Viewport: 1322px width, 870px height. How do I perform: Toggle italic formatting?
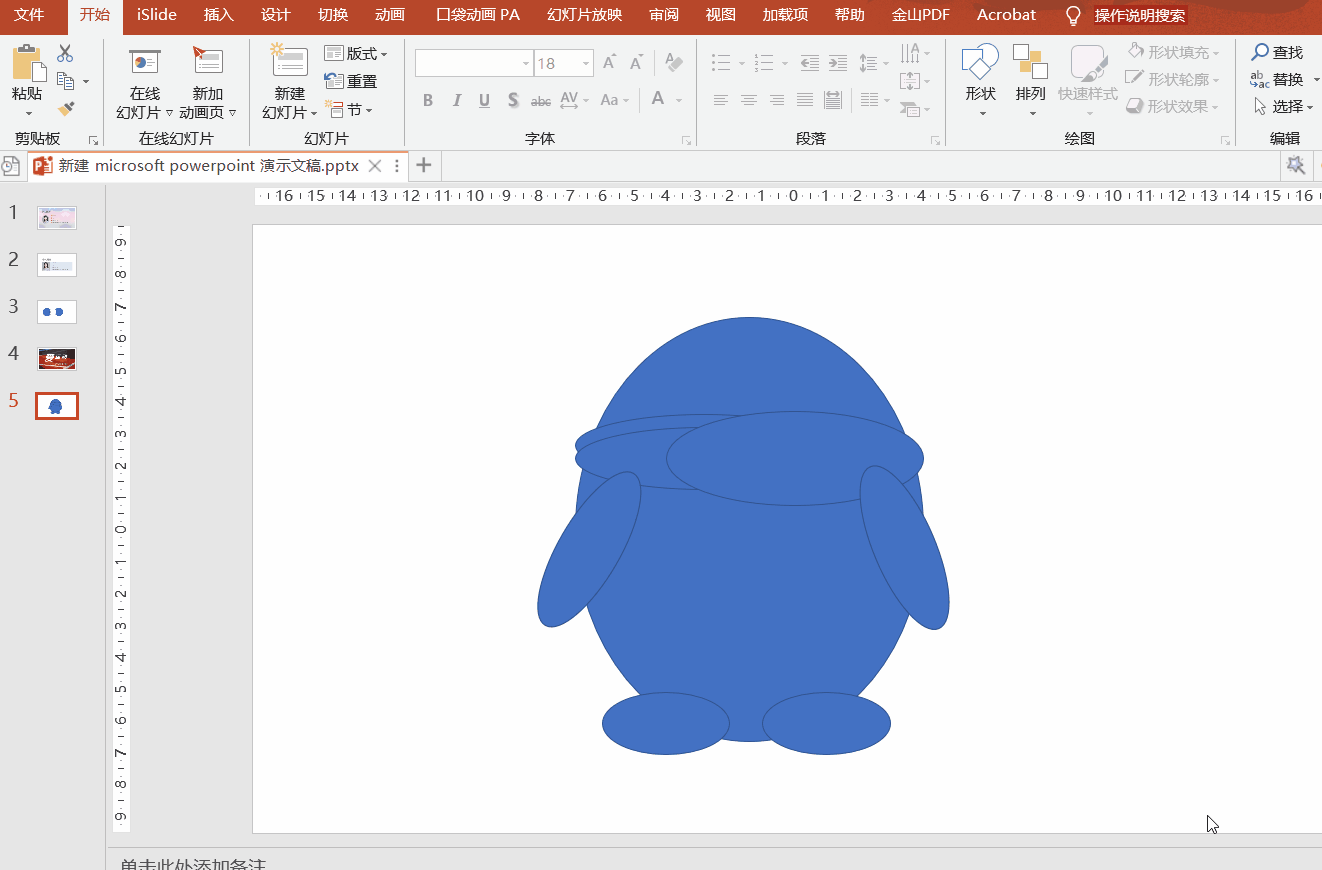[457, 100]
